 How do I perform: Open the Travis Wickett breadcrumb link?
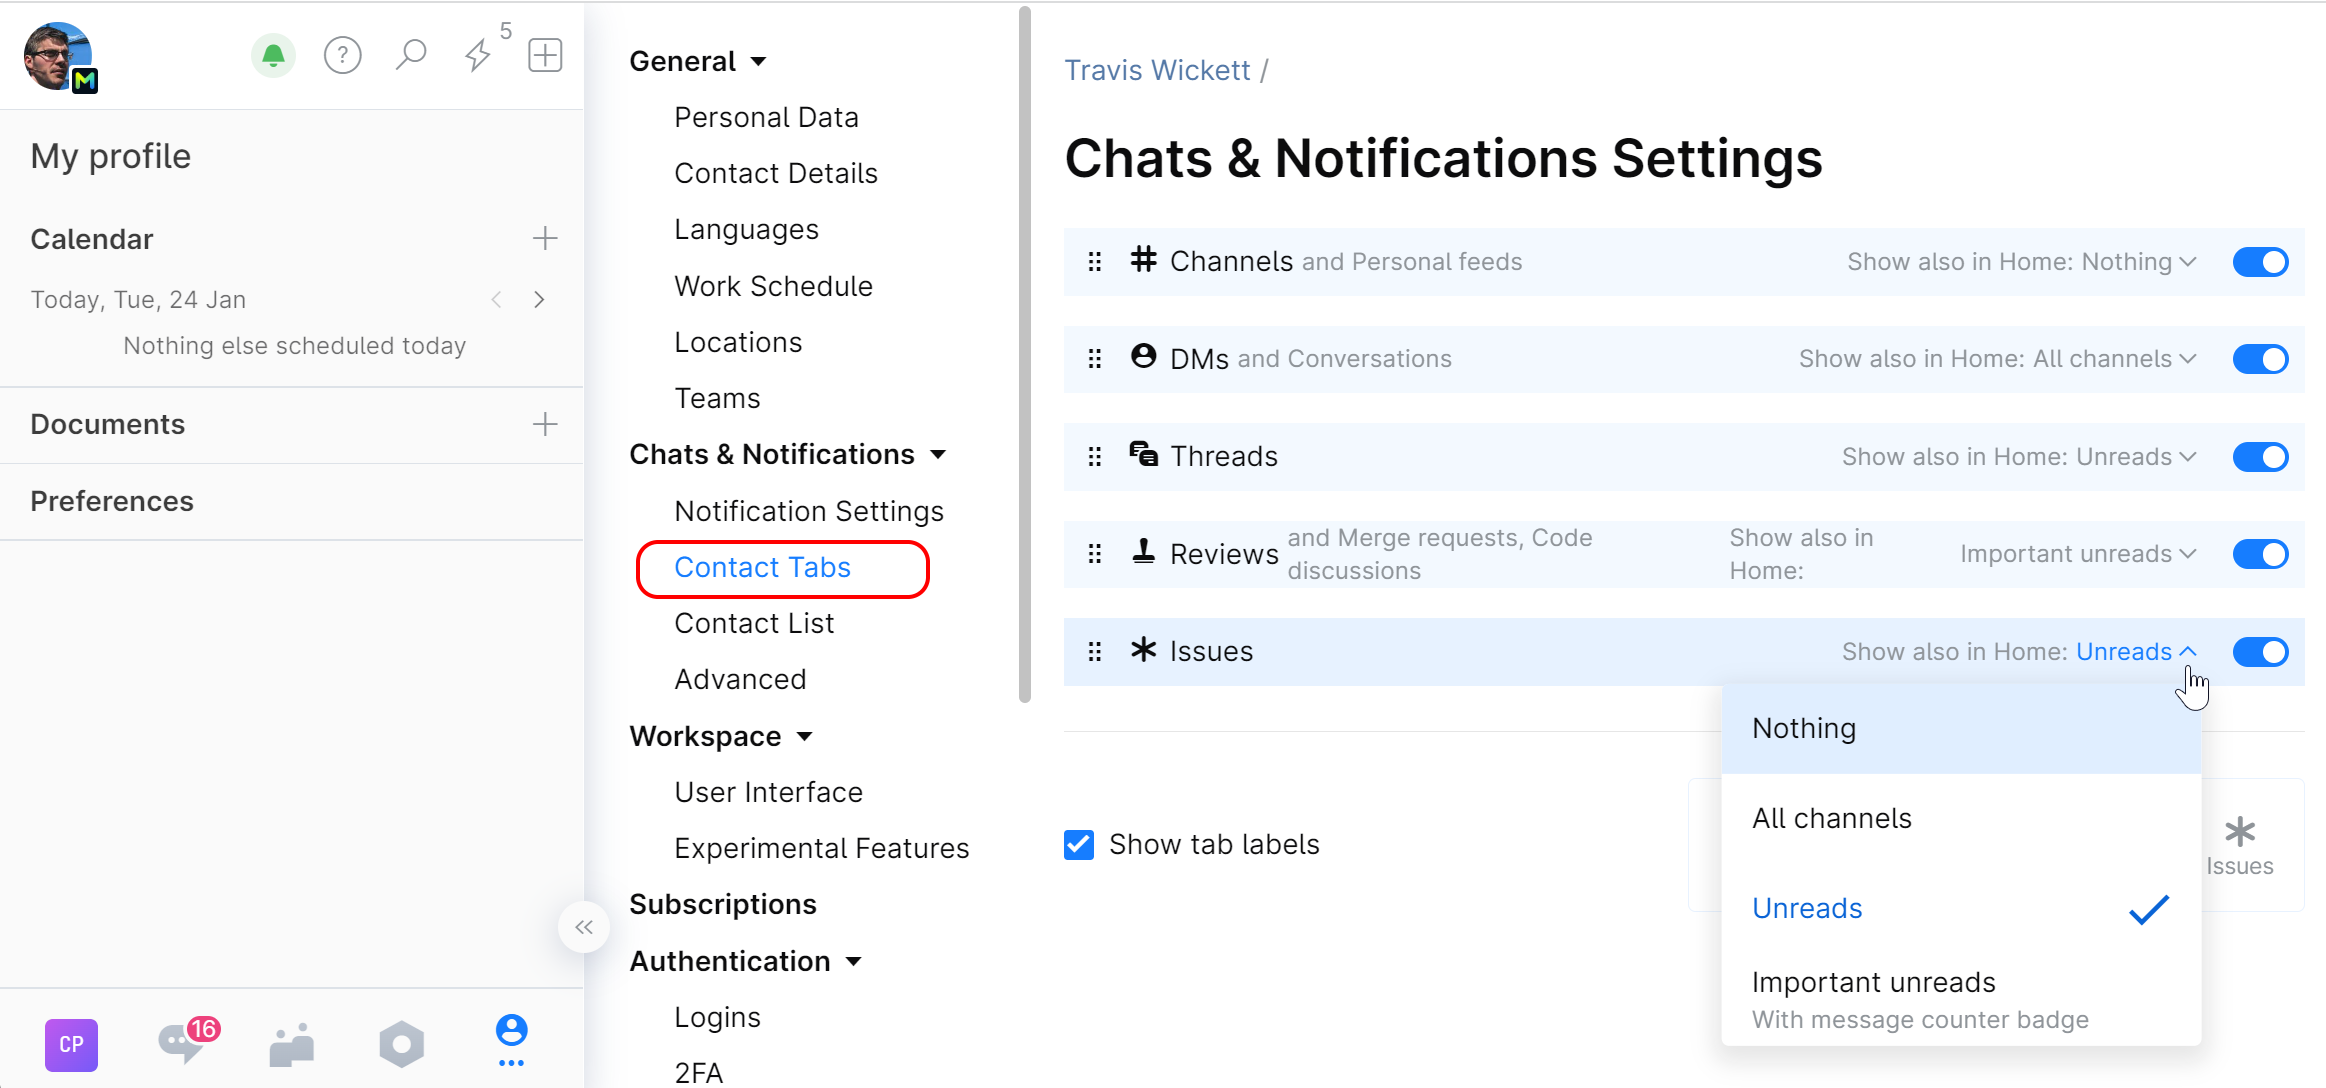pyautogui.click(x=1156, y=70)
